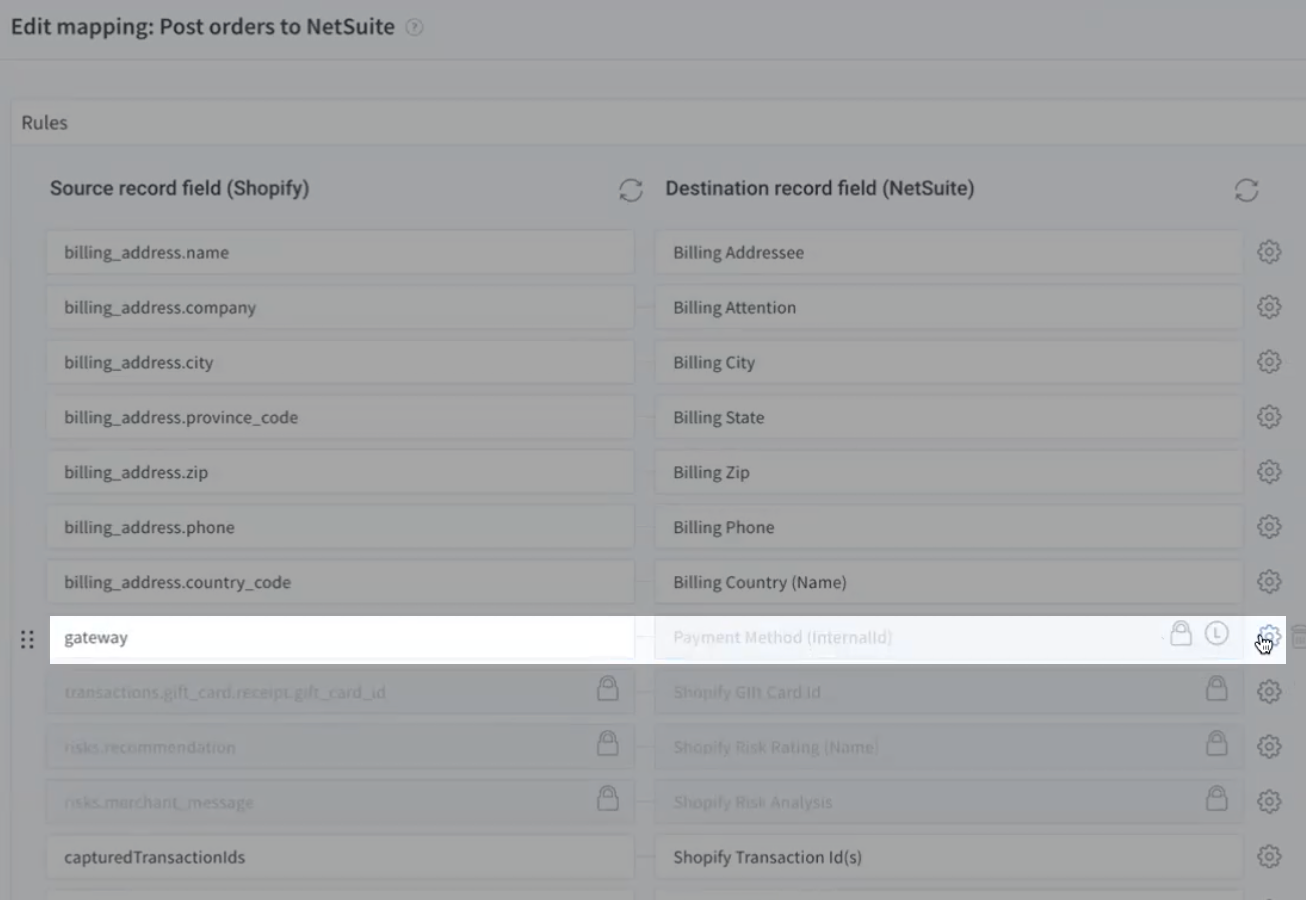
Task: Select capturedTransactionIds source field
Action: pos(340,857)
